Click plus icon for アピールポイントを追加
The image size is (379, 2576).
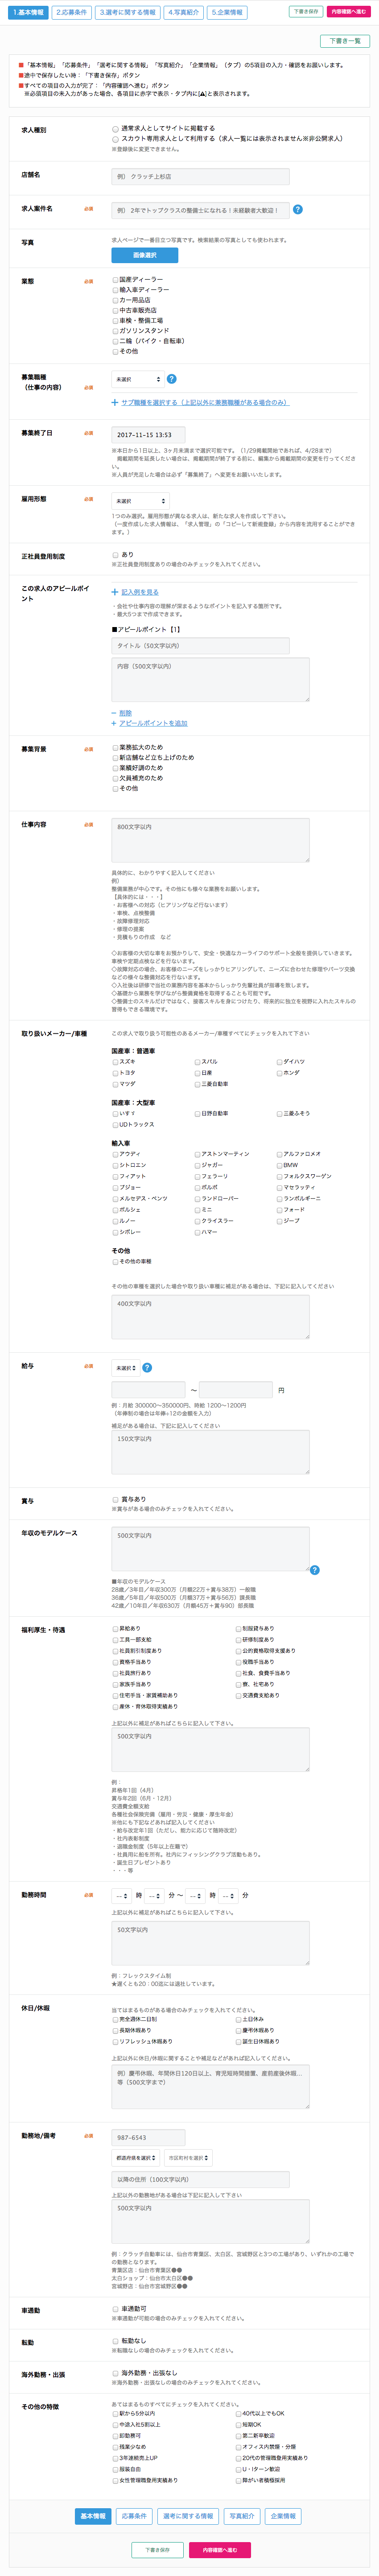(114, 723)
